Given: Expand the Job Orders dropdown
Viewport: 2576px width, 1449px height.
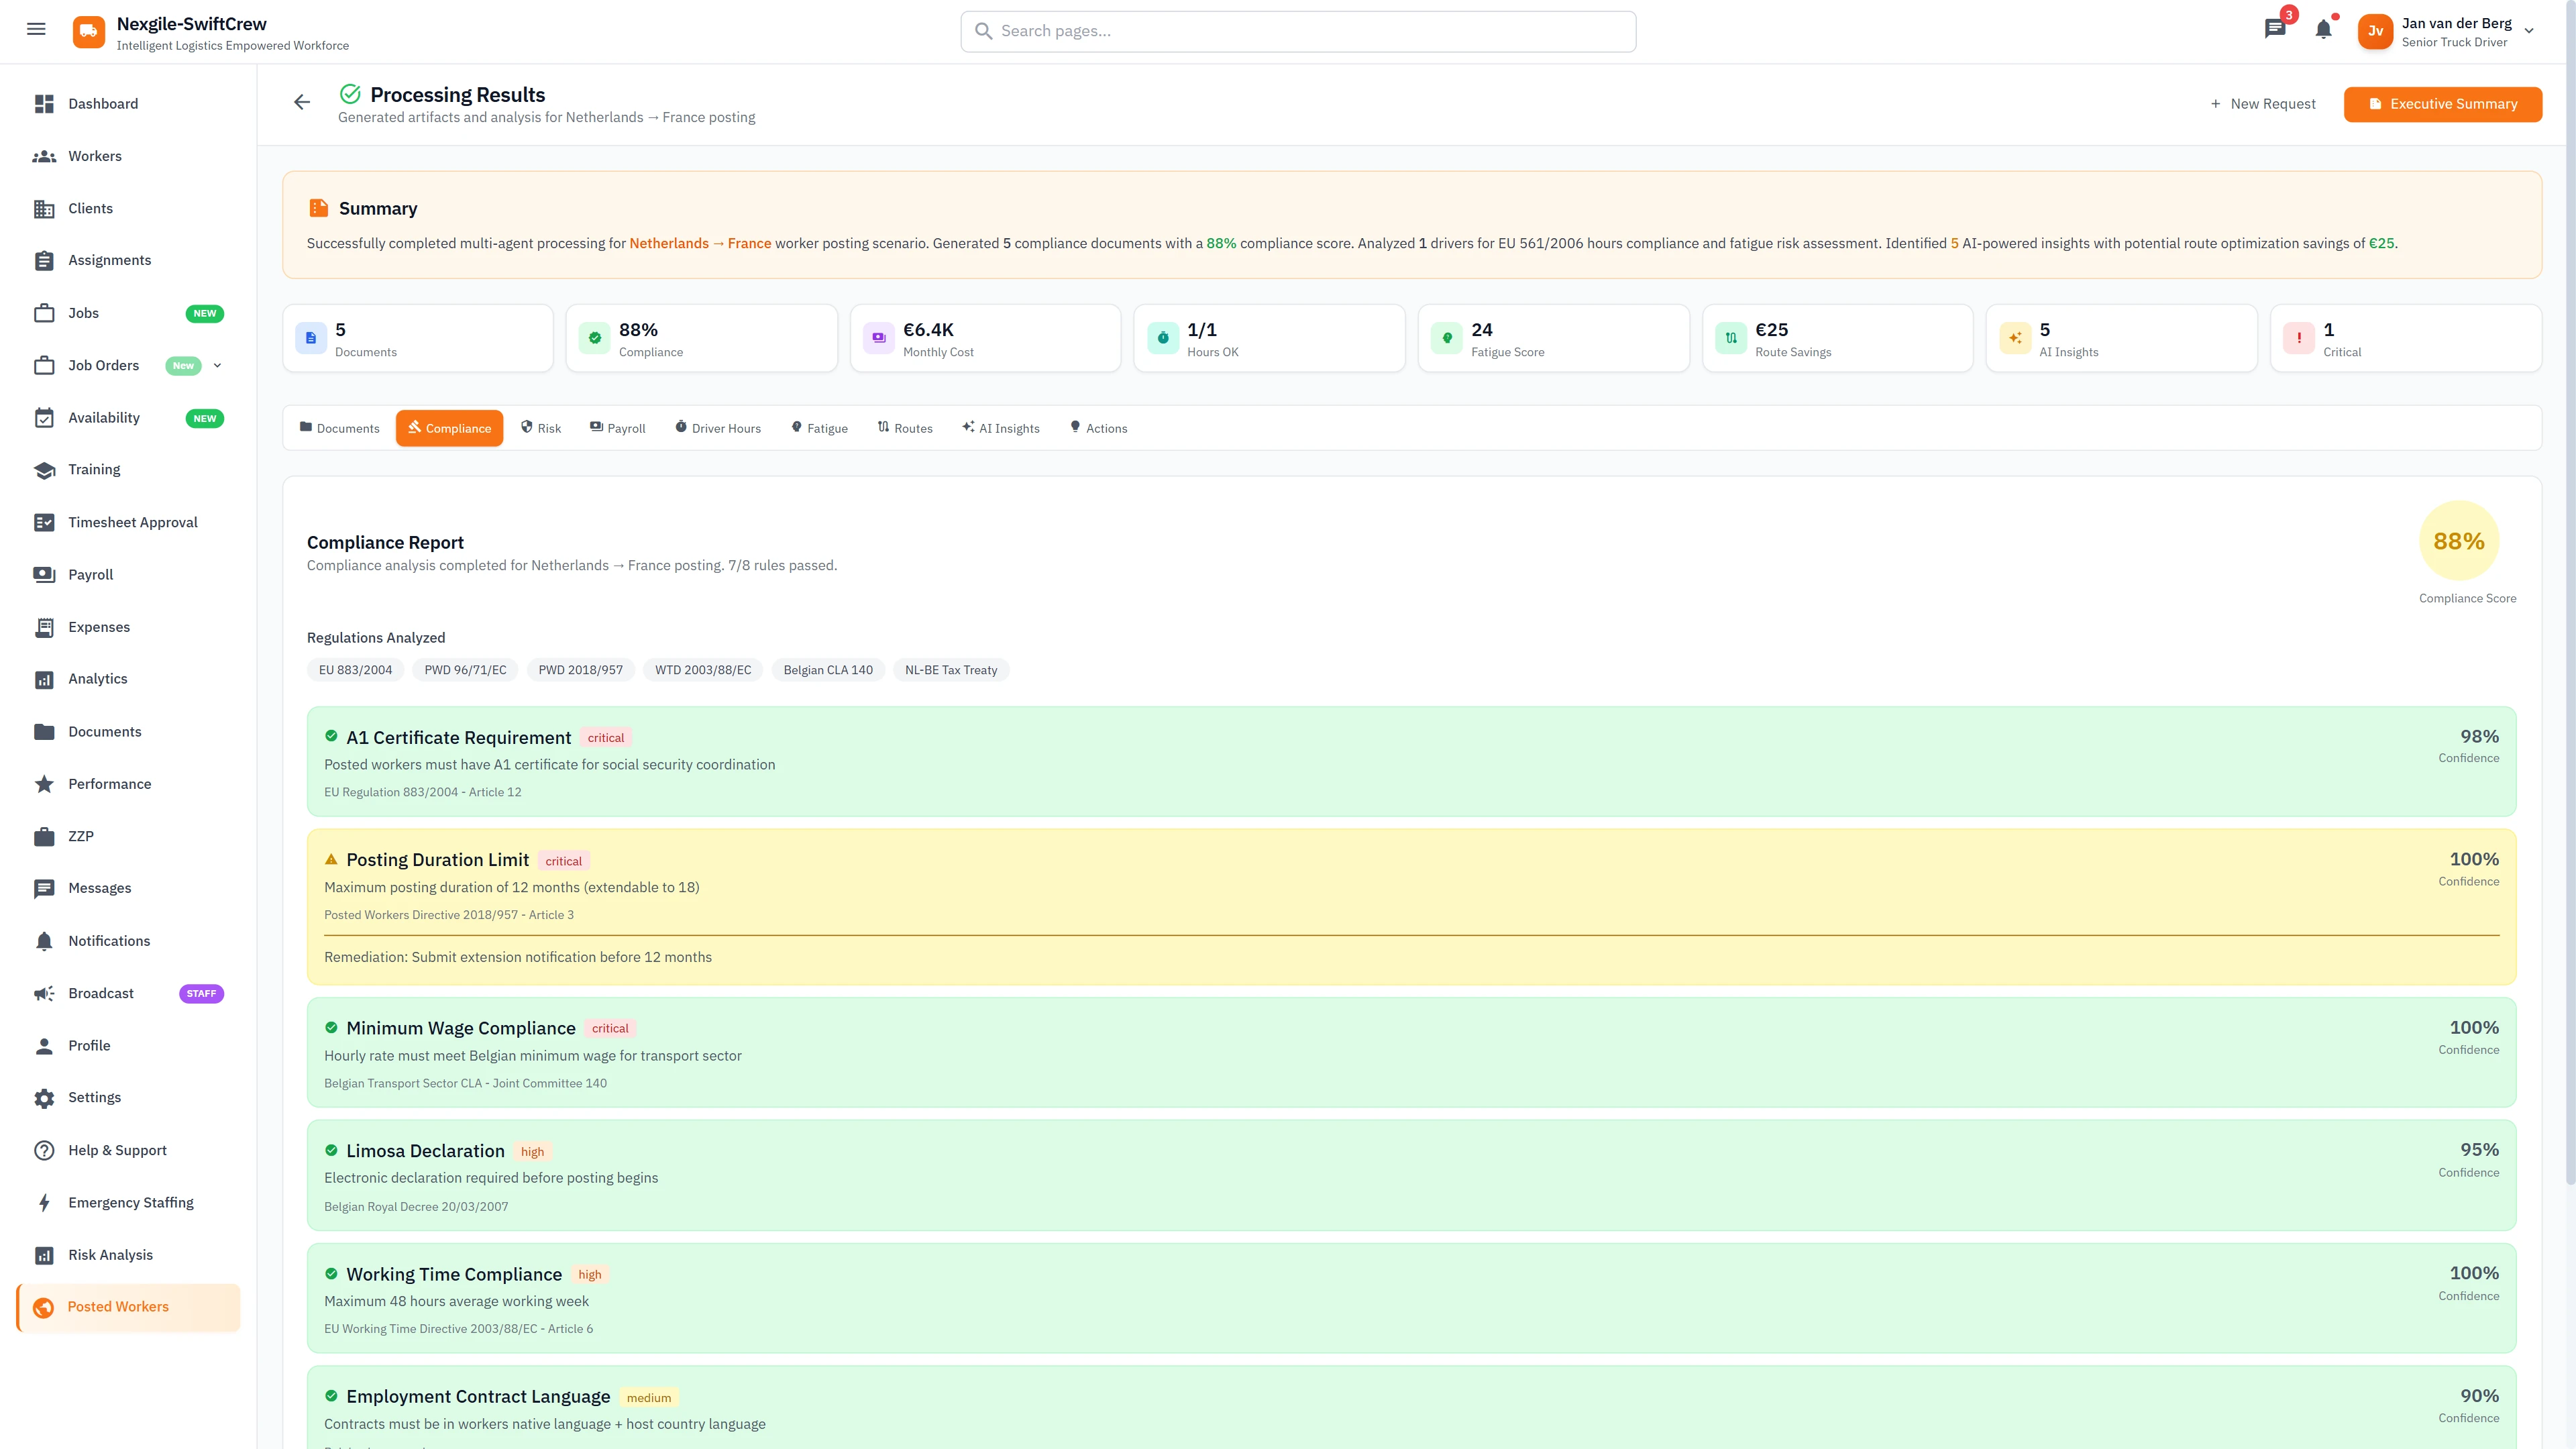Looking at the screenshot, I should coord(218,365).
